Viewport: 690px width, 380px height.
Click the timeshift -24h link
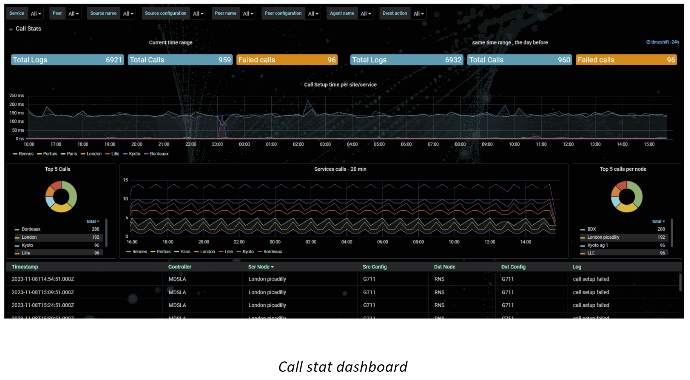pyautogui.click(x=663, y=42)
